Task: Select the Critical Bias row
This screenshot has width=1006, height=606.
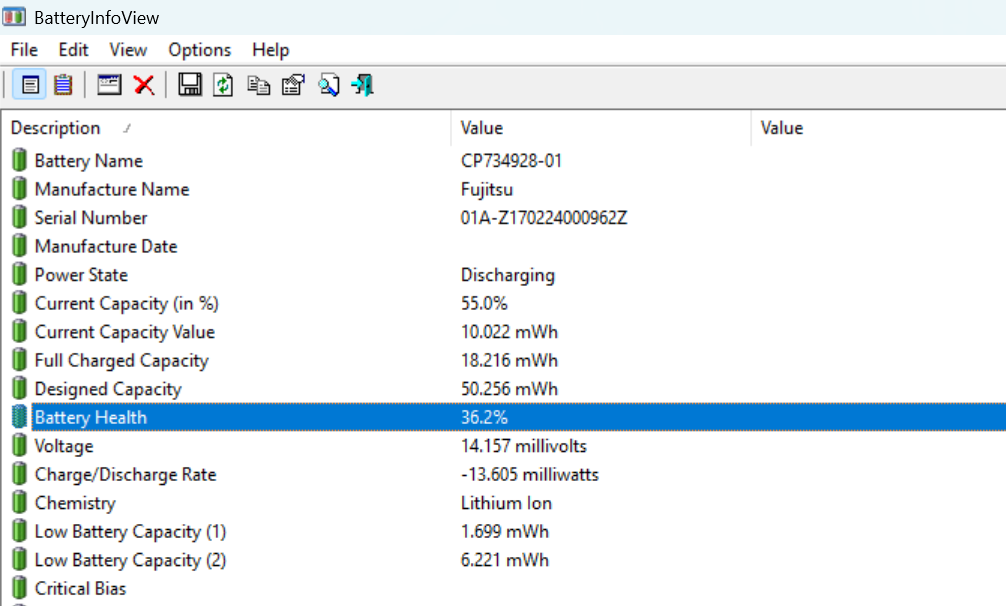Action: 503,588
